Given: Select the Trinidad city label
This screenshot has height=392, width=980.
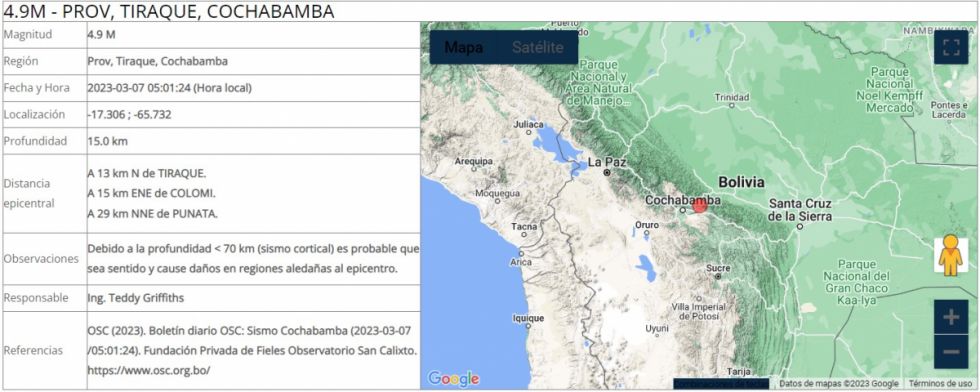Looking at the screenshot, I should [732, 98].
